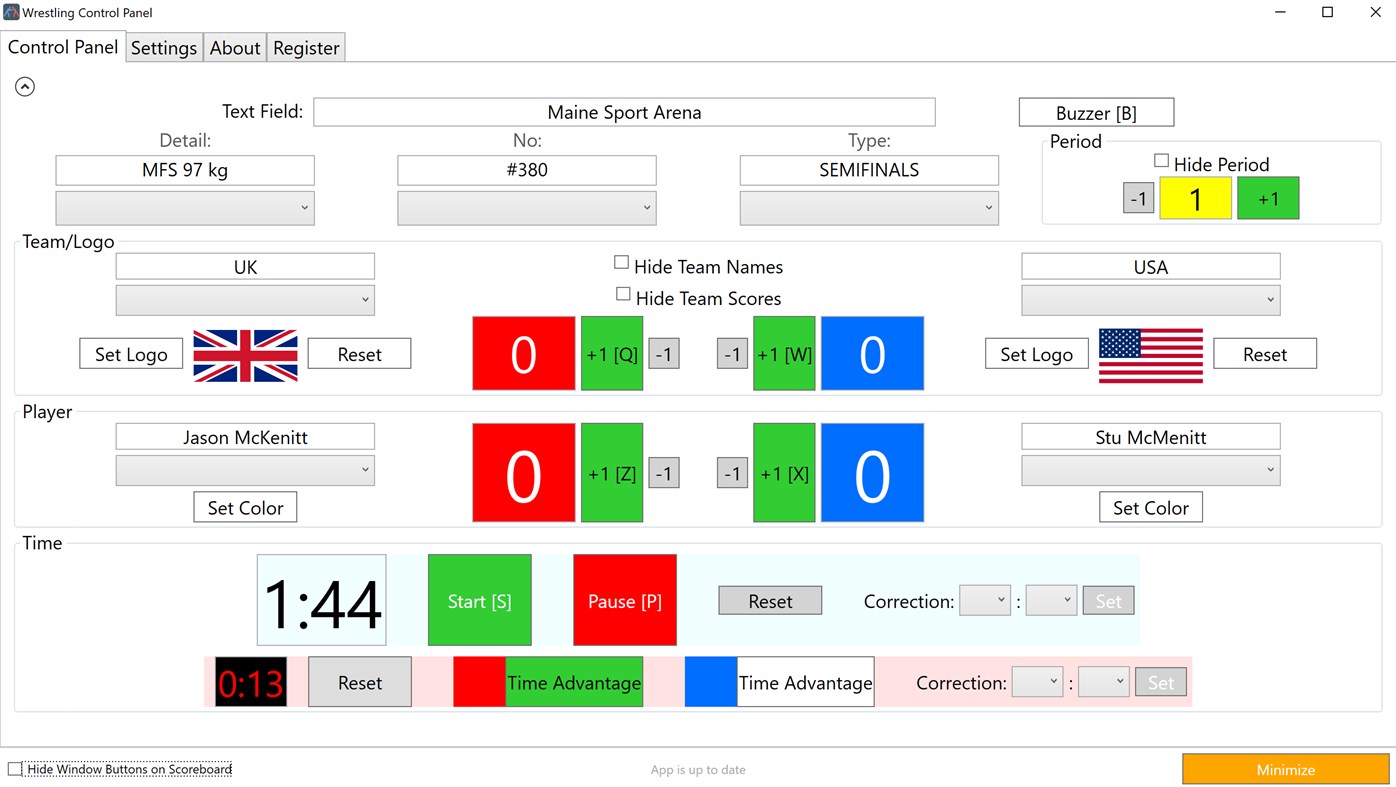The width and height of the screenshot is (1396, 787).
Task: Pause the running clock
Action: 624,599
